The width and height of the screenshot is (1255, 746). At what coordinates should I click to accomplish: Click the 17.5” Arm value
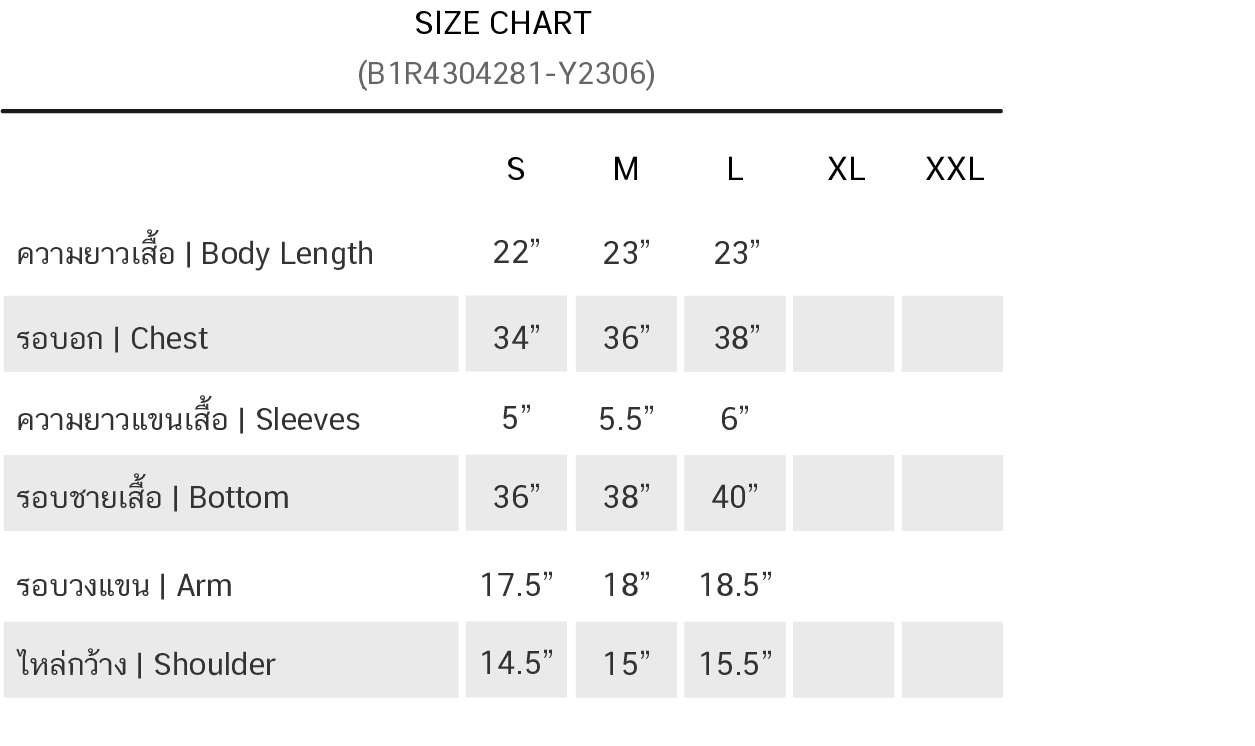click(x=516, y=585)
